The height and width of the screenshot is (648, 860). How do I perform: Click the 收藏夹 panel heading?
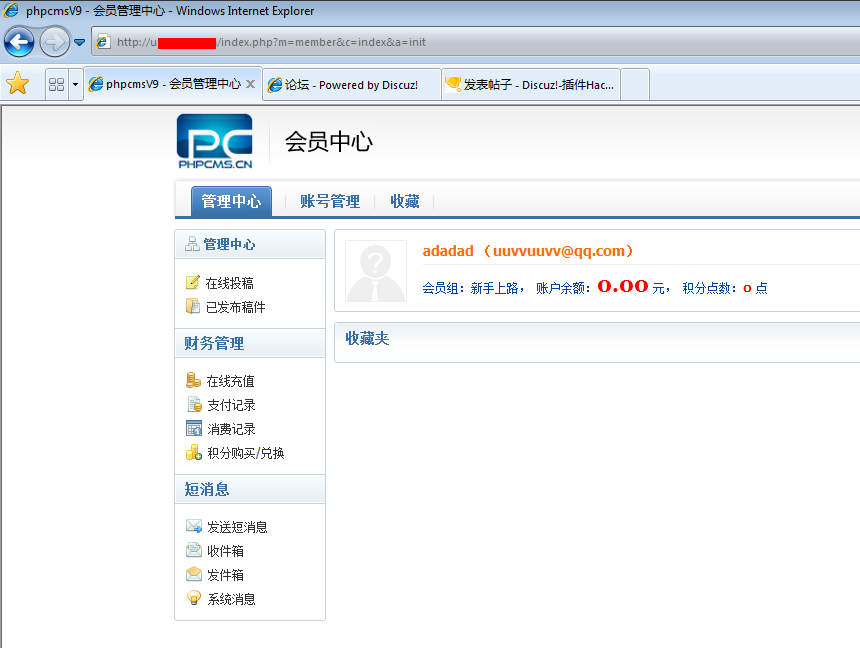[x=367, y=339]
